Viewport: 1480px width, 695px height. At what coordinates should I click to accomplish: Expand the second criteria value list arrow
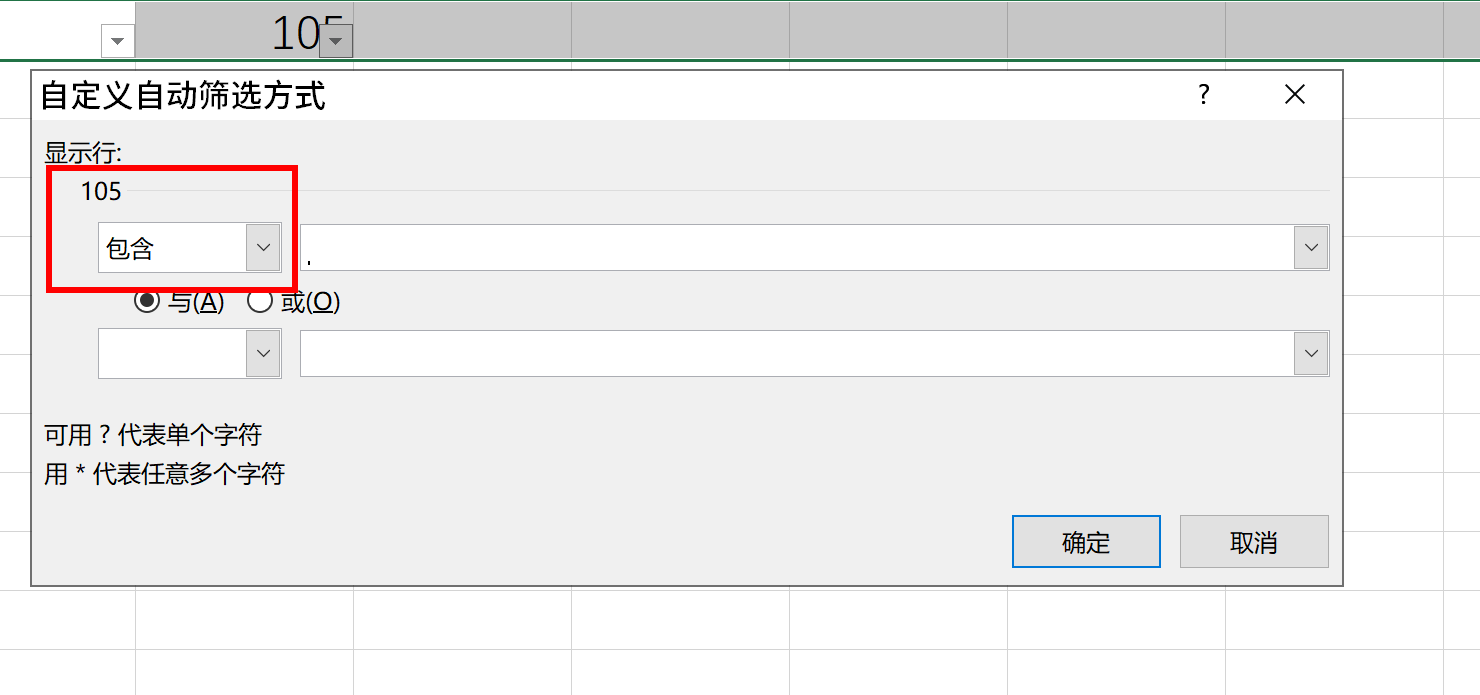1311,354
